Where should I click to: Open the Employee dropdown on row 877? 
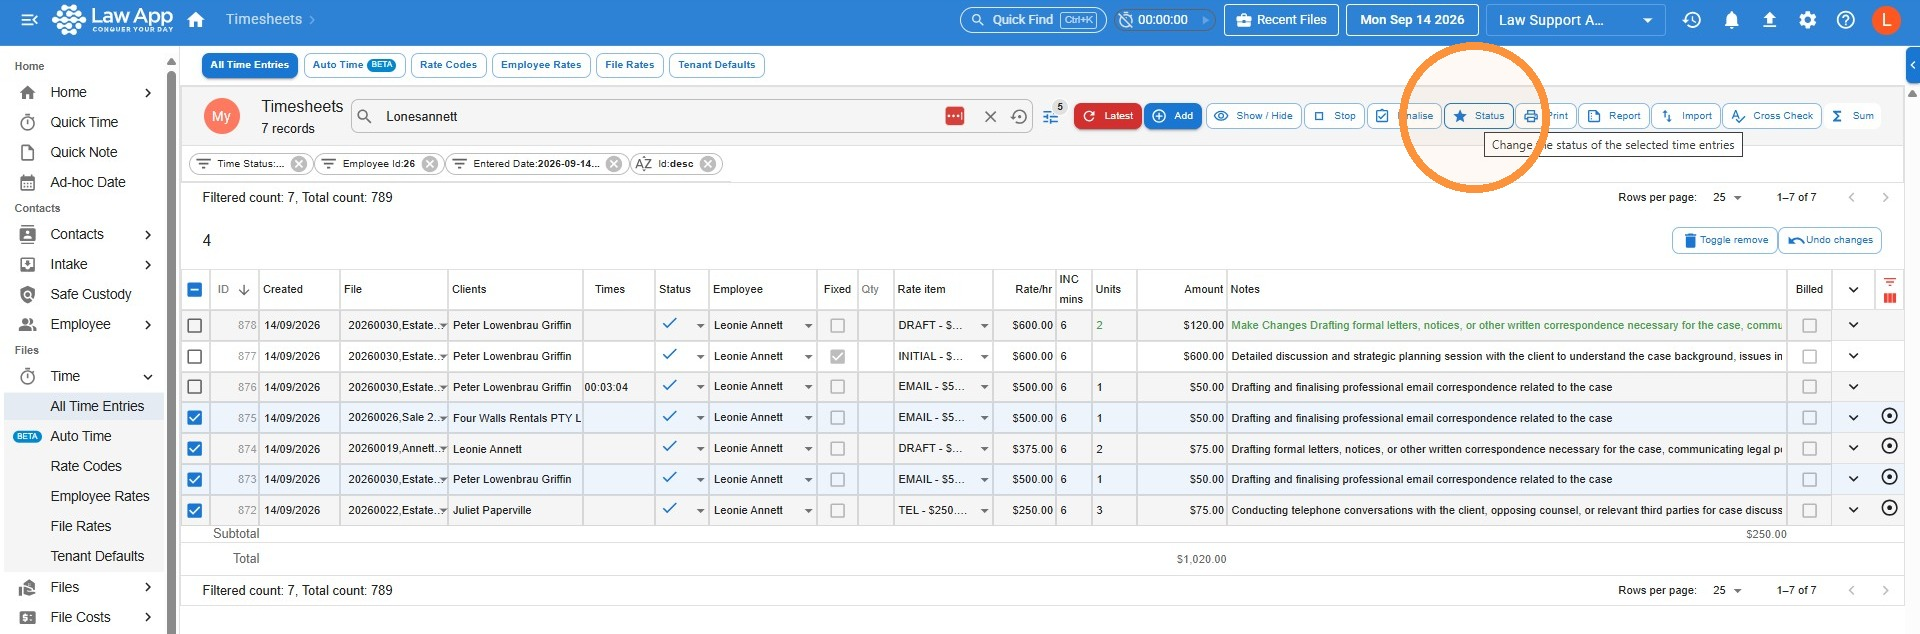808,357
